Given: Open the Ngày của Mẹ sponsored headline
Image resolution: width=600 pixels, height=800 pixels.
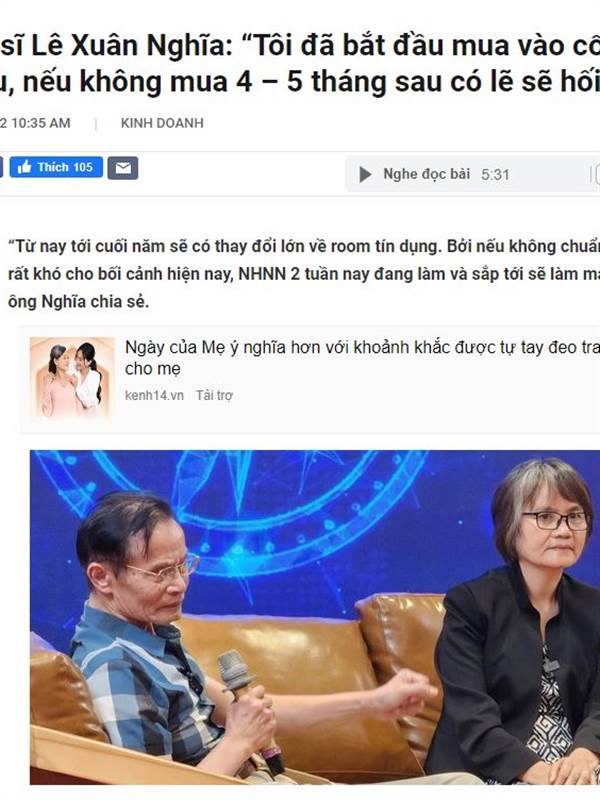Looking at the screenshot, I should tap(362, 357).
